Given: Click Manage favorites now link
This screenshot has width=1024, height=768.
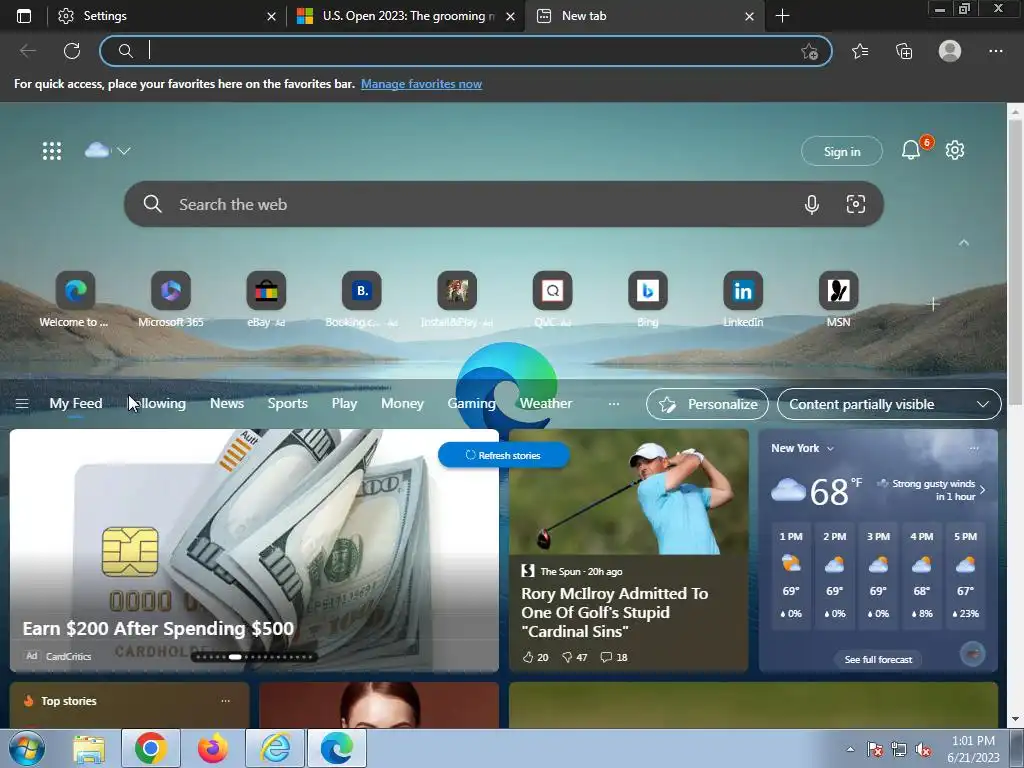Looking at the screenshot, I should tap(421, 84).
